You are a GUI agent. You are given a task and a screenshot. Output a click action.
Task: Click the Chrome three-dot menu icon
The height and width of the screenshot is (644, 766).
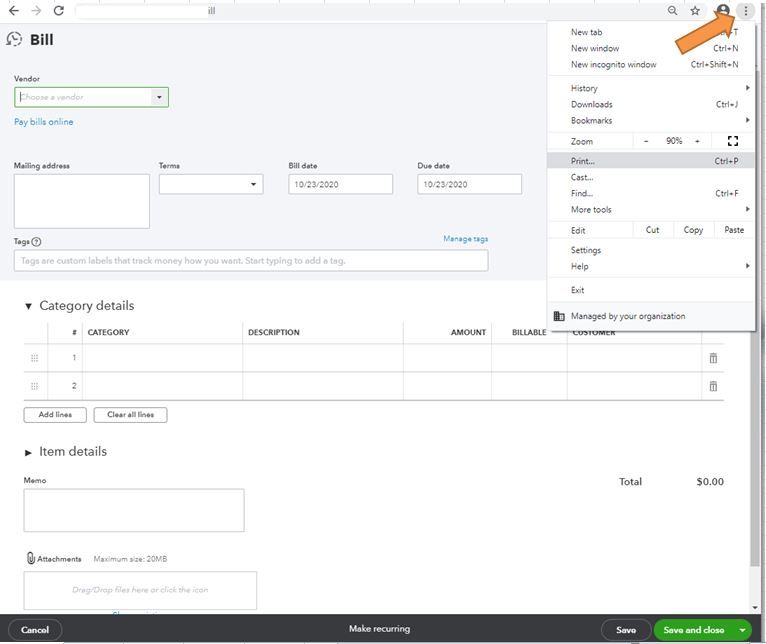pyautogui.click(x=745, y=10)
